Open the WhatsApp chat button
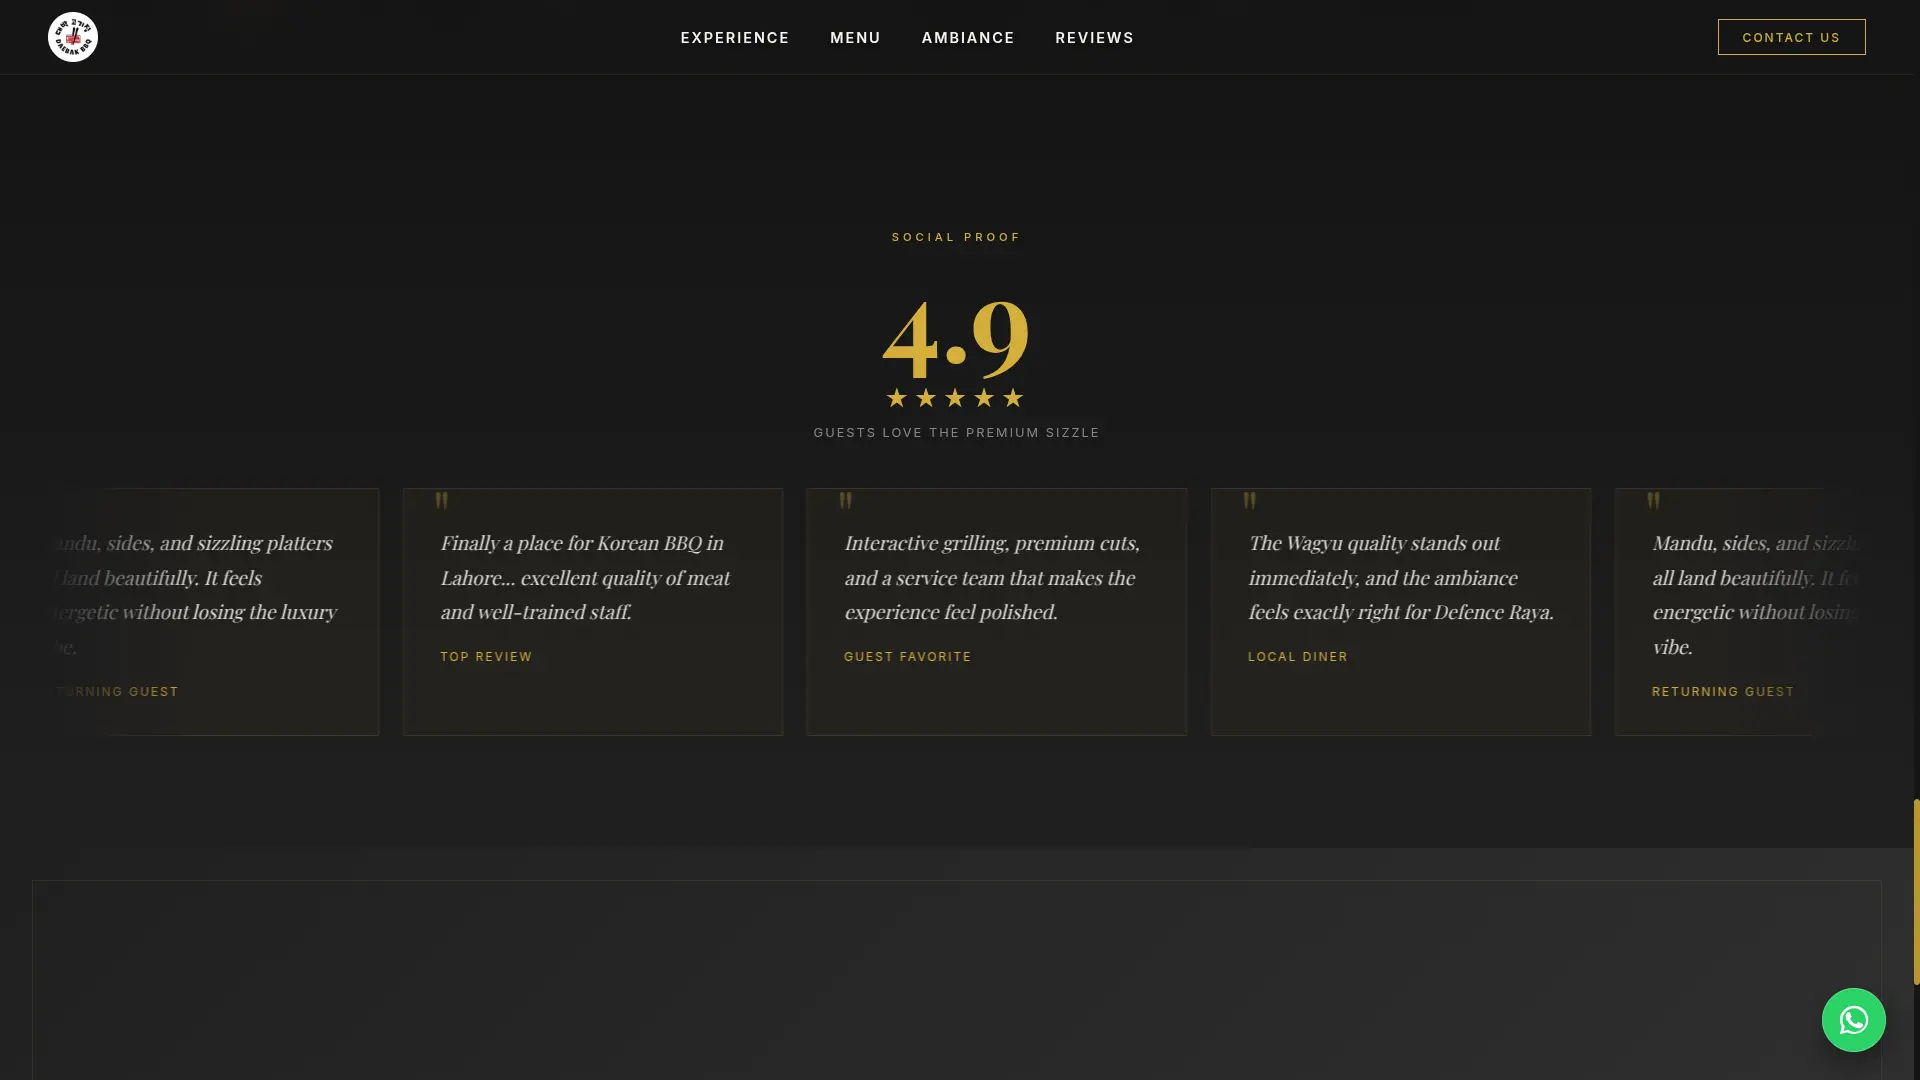Image resolution: width=1920 pixels, height=1080 pixels. tap(1853, 1020)
